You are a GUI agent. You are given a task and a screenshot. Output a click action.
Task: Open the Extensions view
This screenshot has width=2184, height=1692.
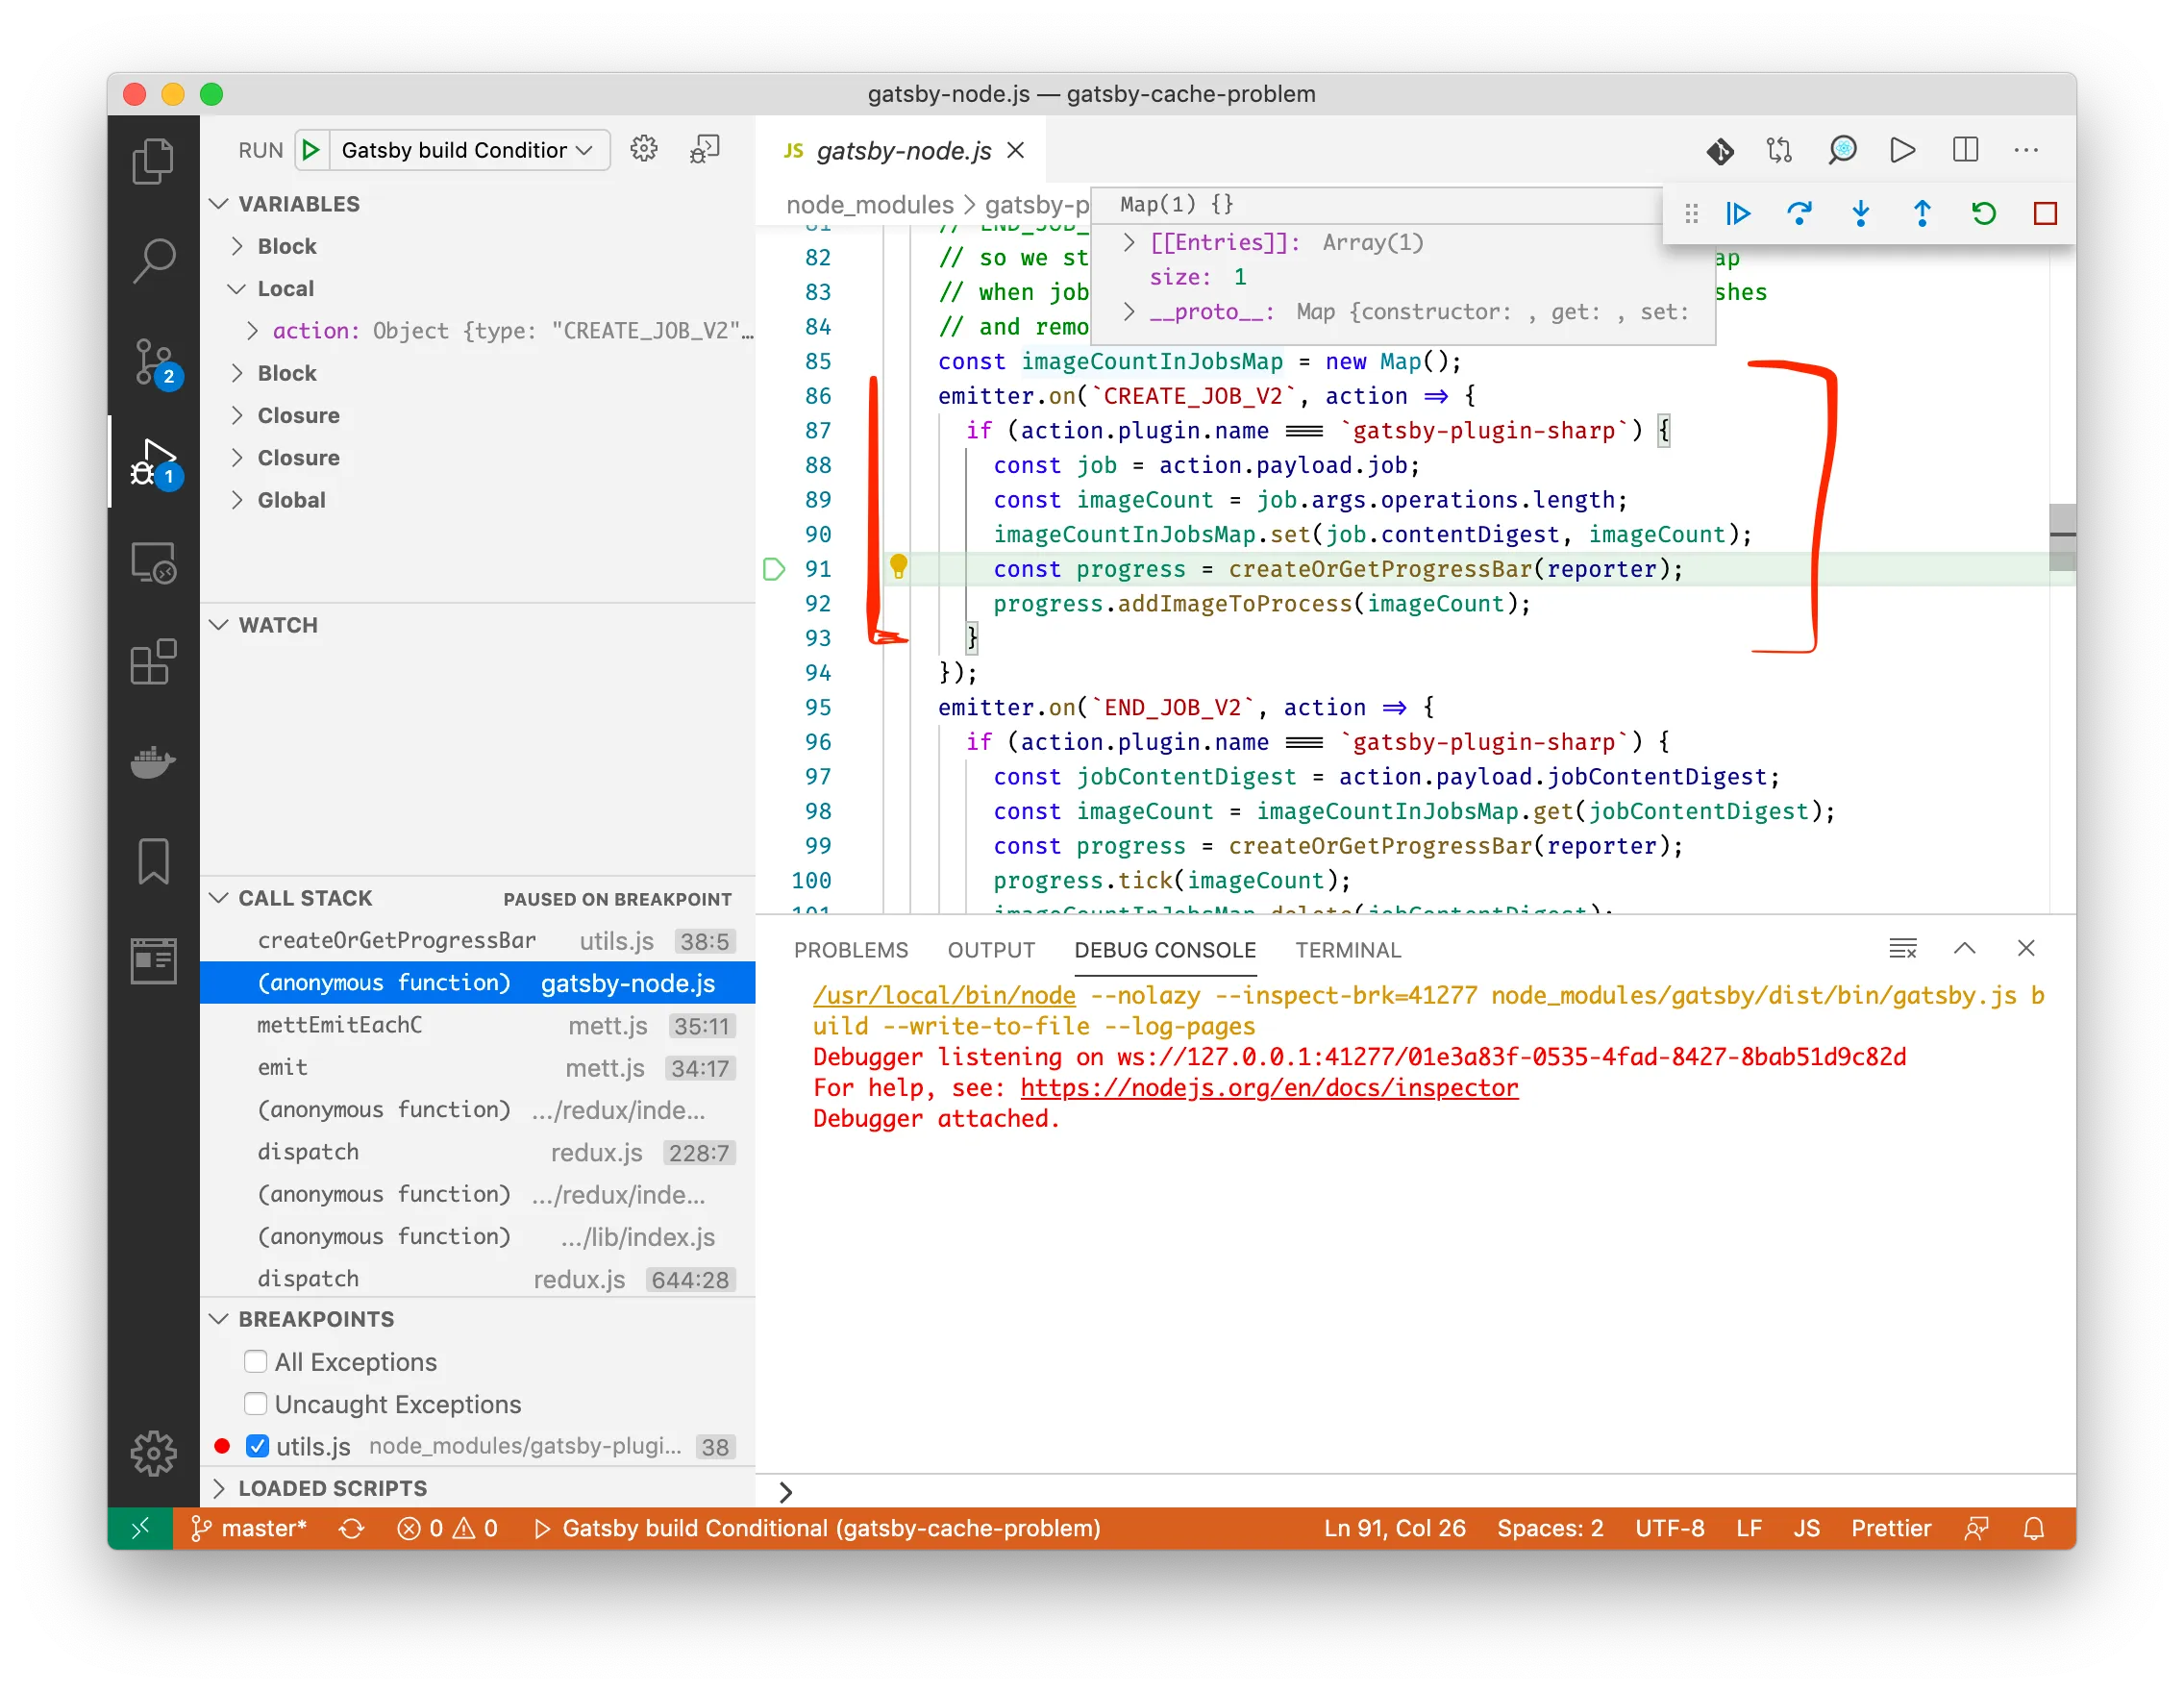pyautogui.click(x=153, y=662)
